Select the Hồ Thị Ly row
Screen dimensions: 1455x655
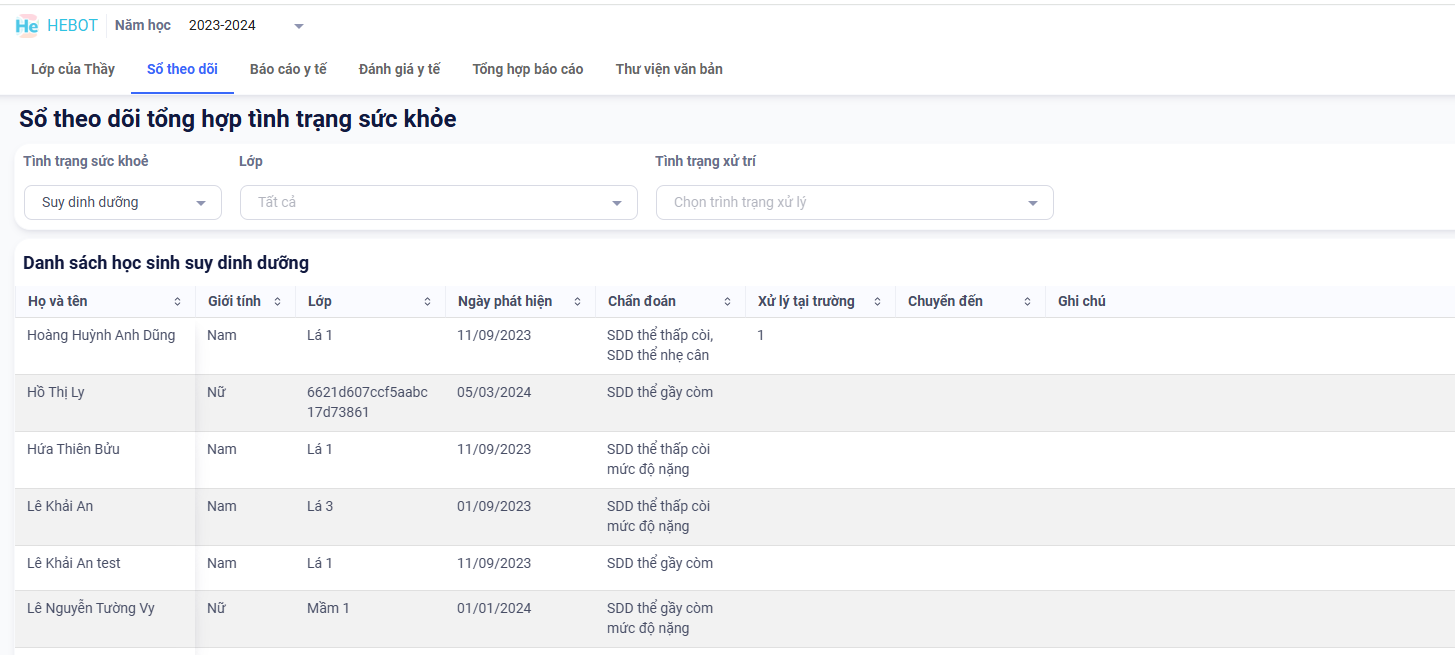point(56,392)
